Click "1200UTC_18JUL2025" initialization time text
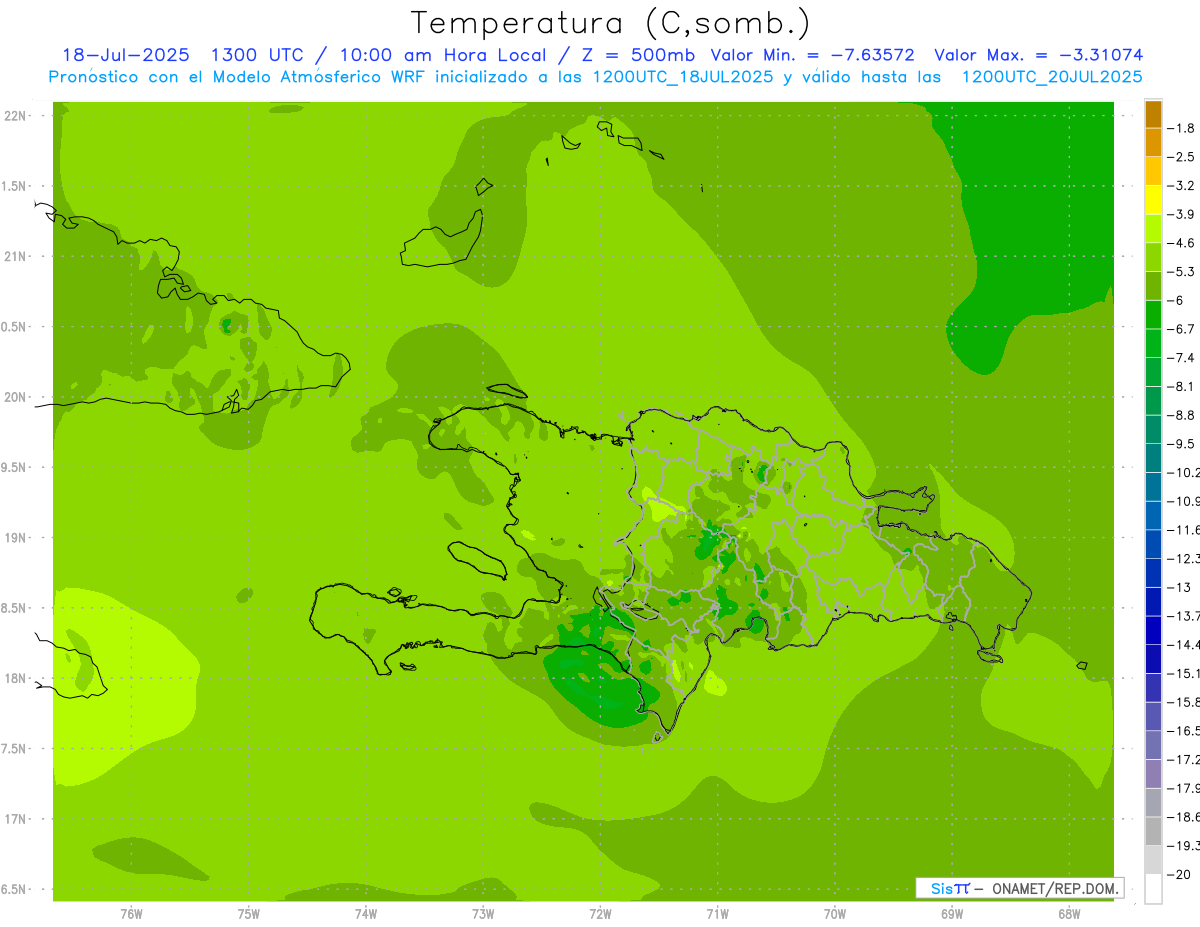Screen dimensions: 1200x927 (683, 77)
